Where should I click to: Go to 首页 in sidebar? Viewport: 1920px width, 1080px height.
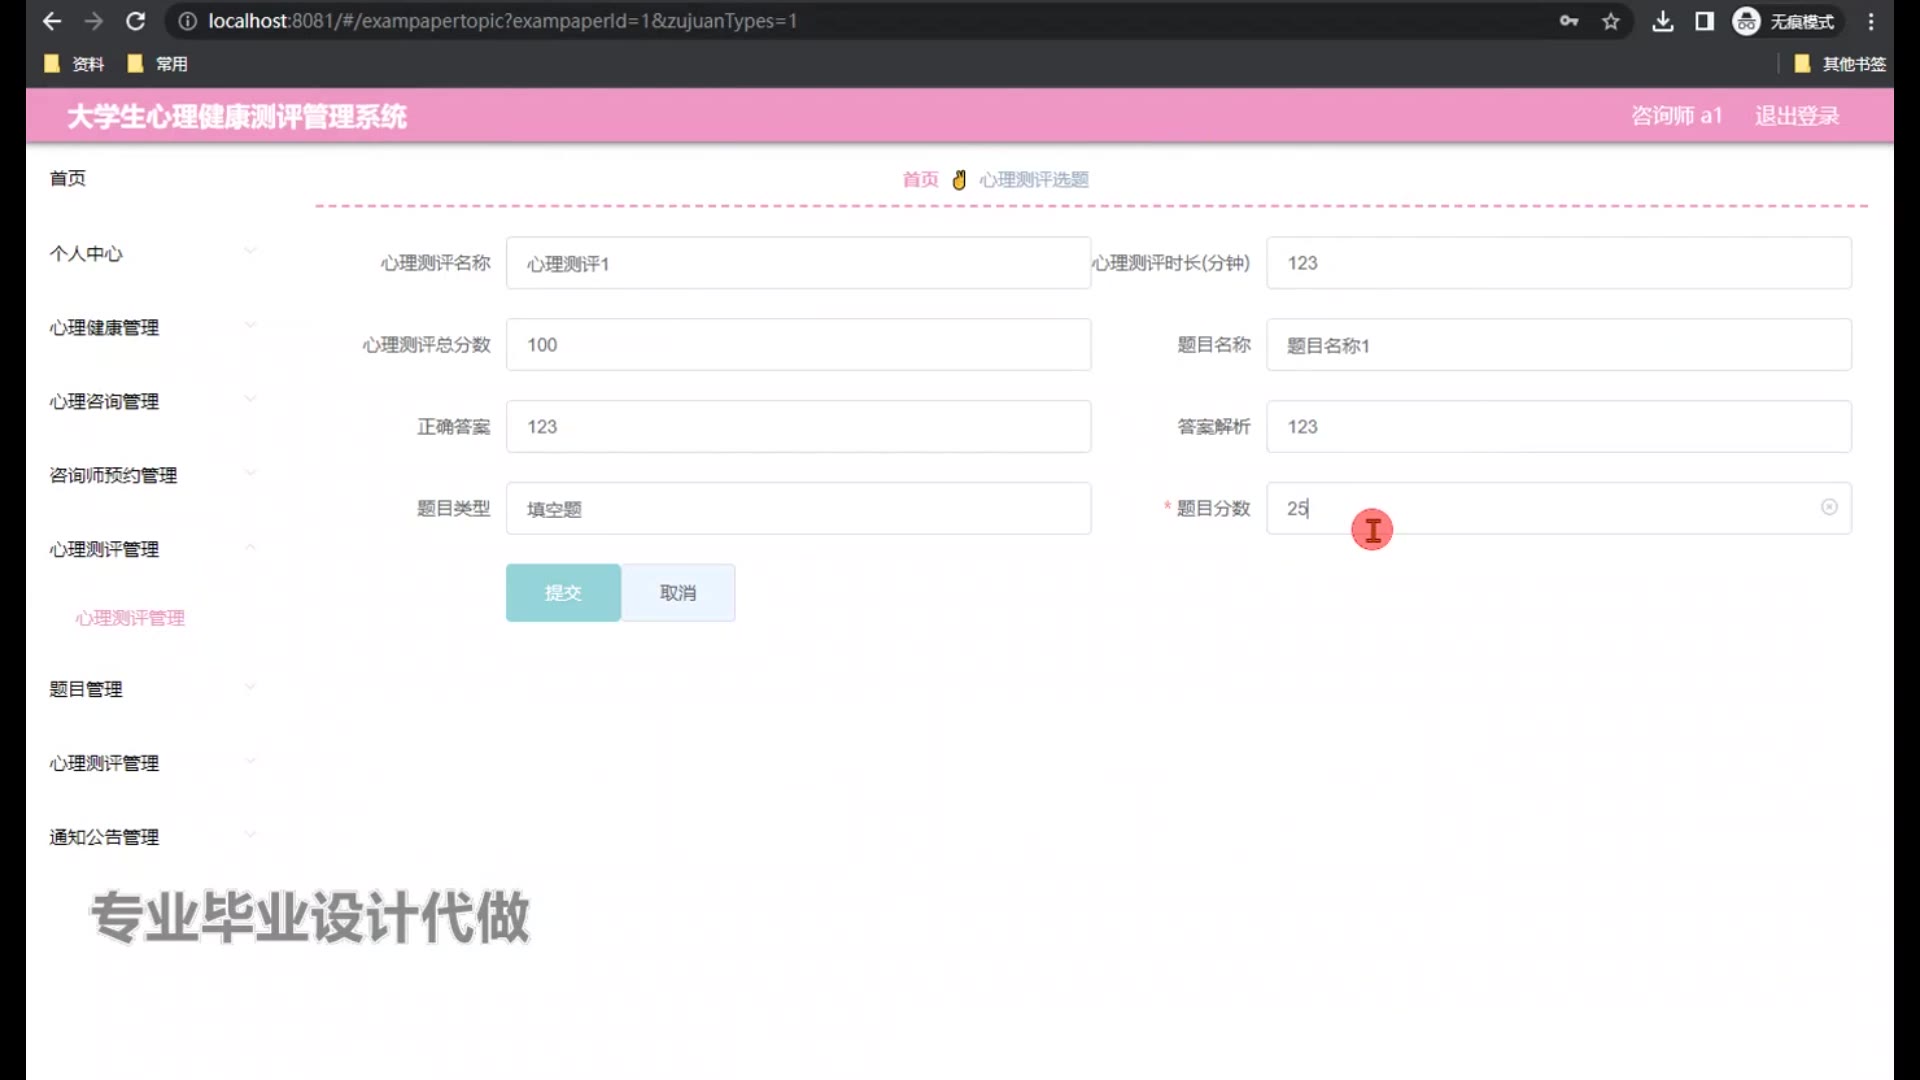tap(68, 178)
